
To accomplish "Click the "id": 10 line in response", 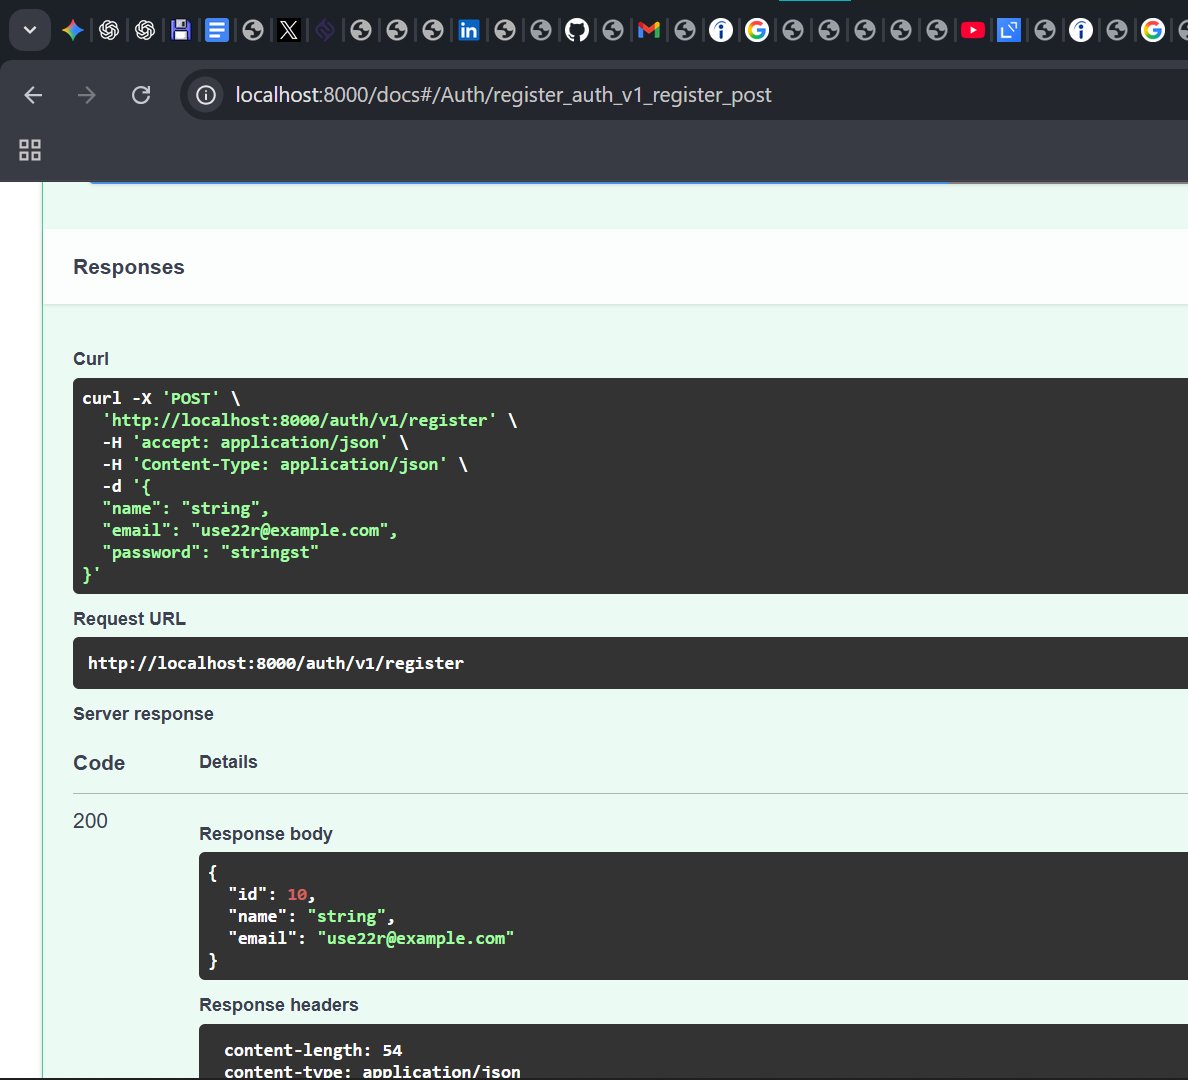I will coord(271,894).
